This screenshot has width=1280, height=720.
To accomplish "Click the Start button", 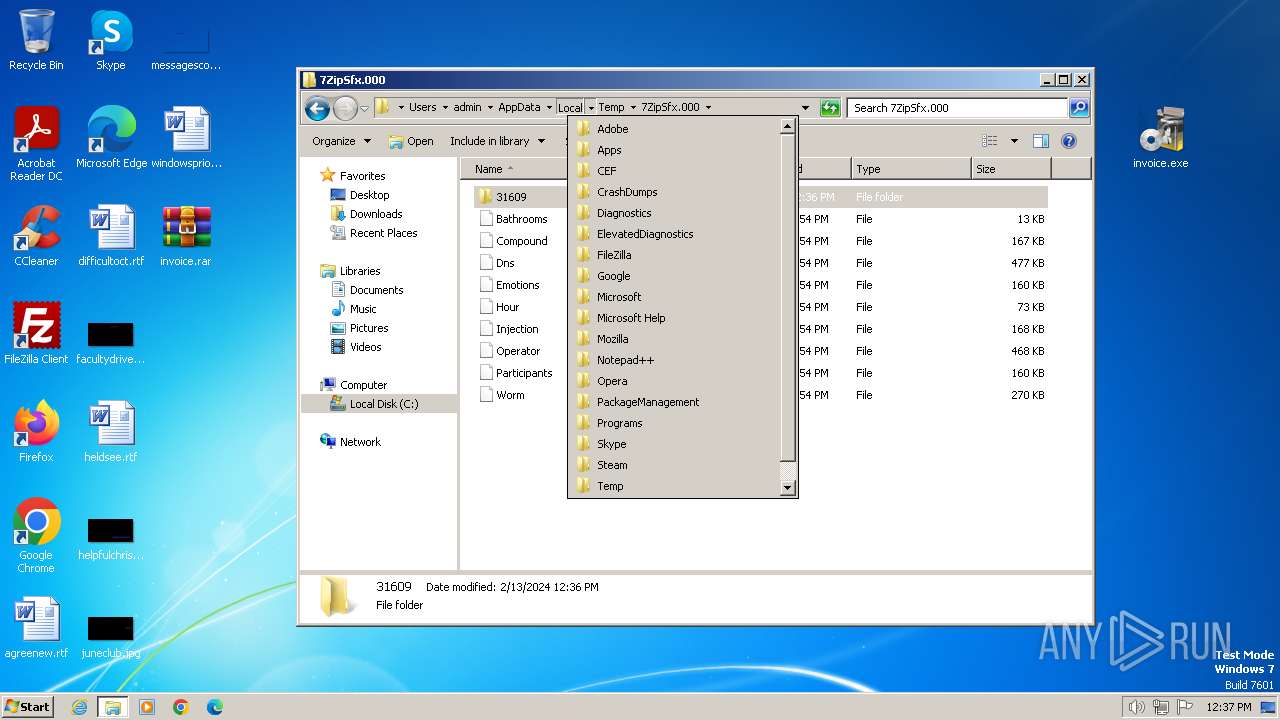I will [27, 706].
